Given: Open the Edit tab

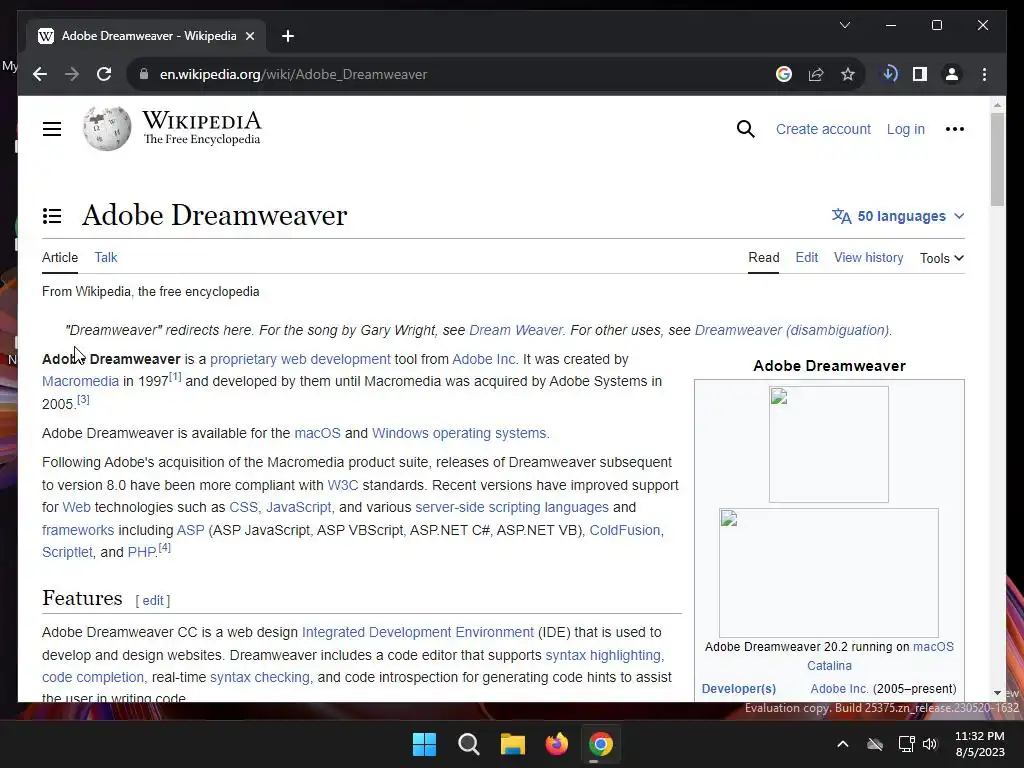Looking at the screenshot, I should pyautogui.click(x=807, y=257).
